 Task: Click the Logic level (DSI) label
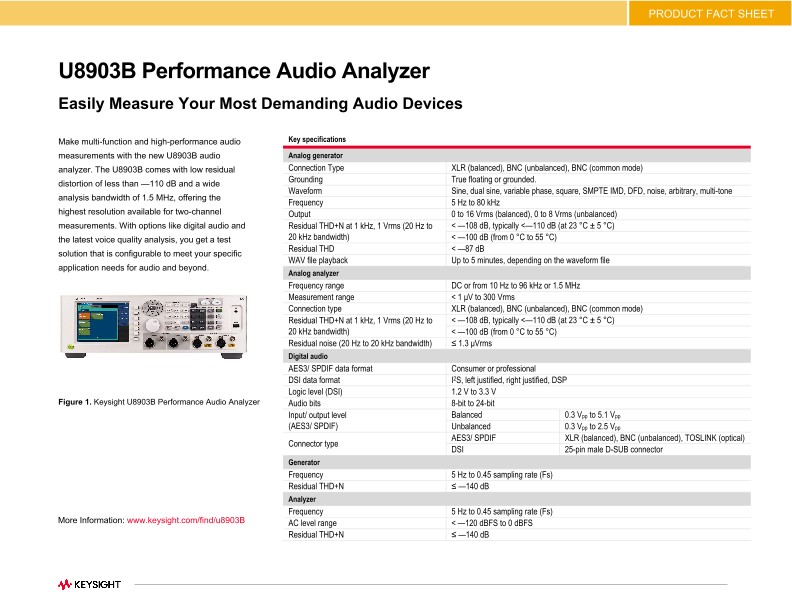[x=315, y=391]
